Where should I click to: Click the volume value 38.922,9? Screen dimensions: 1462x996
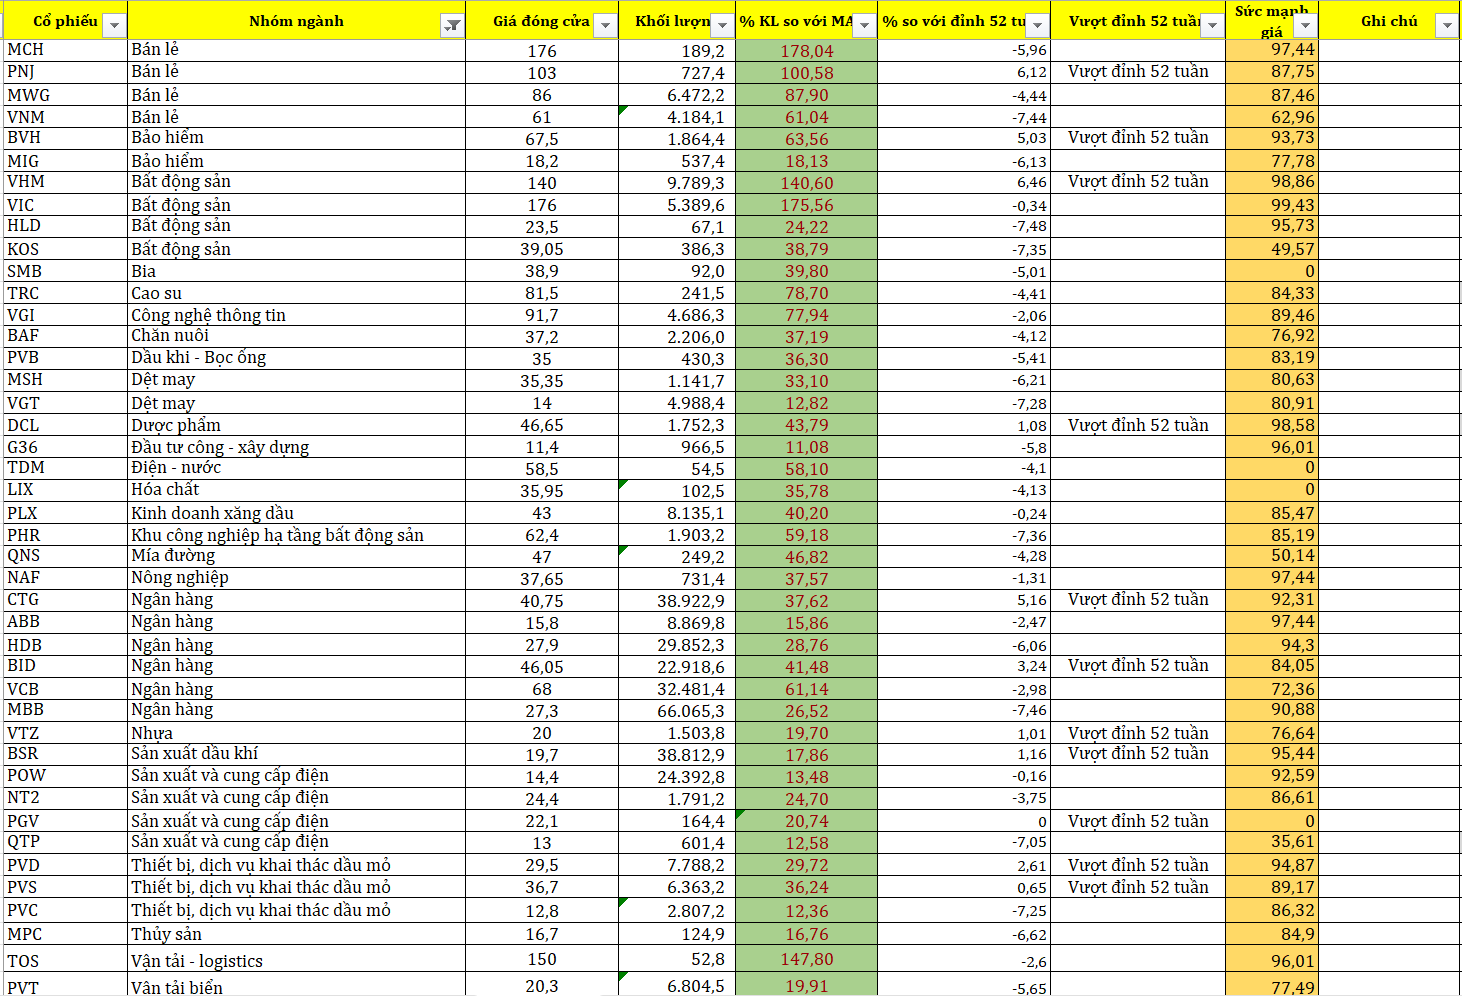(677, 600)
